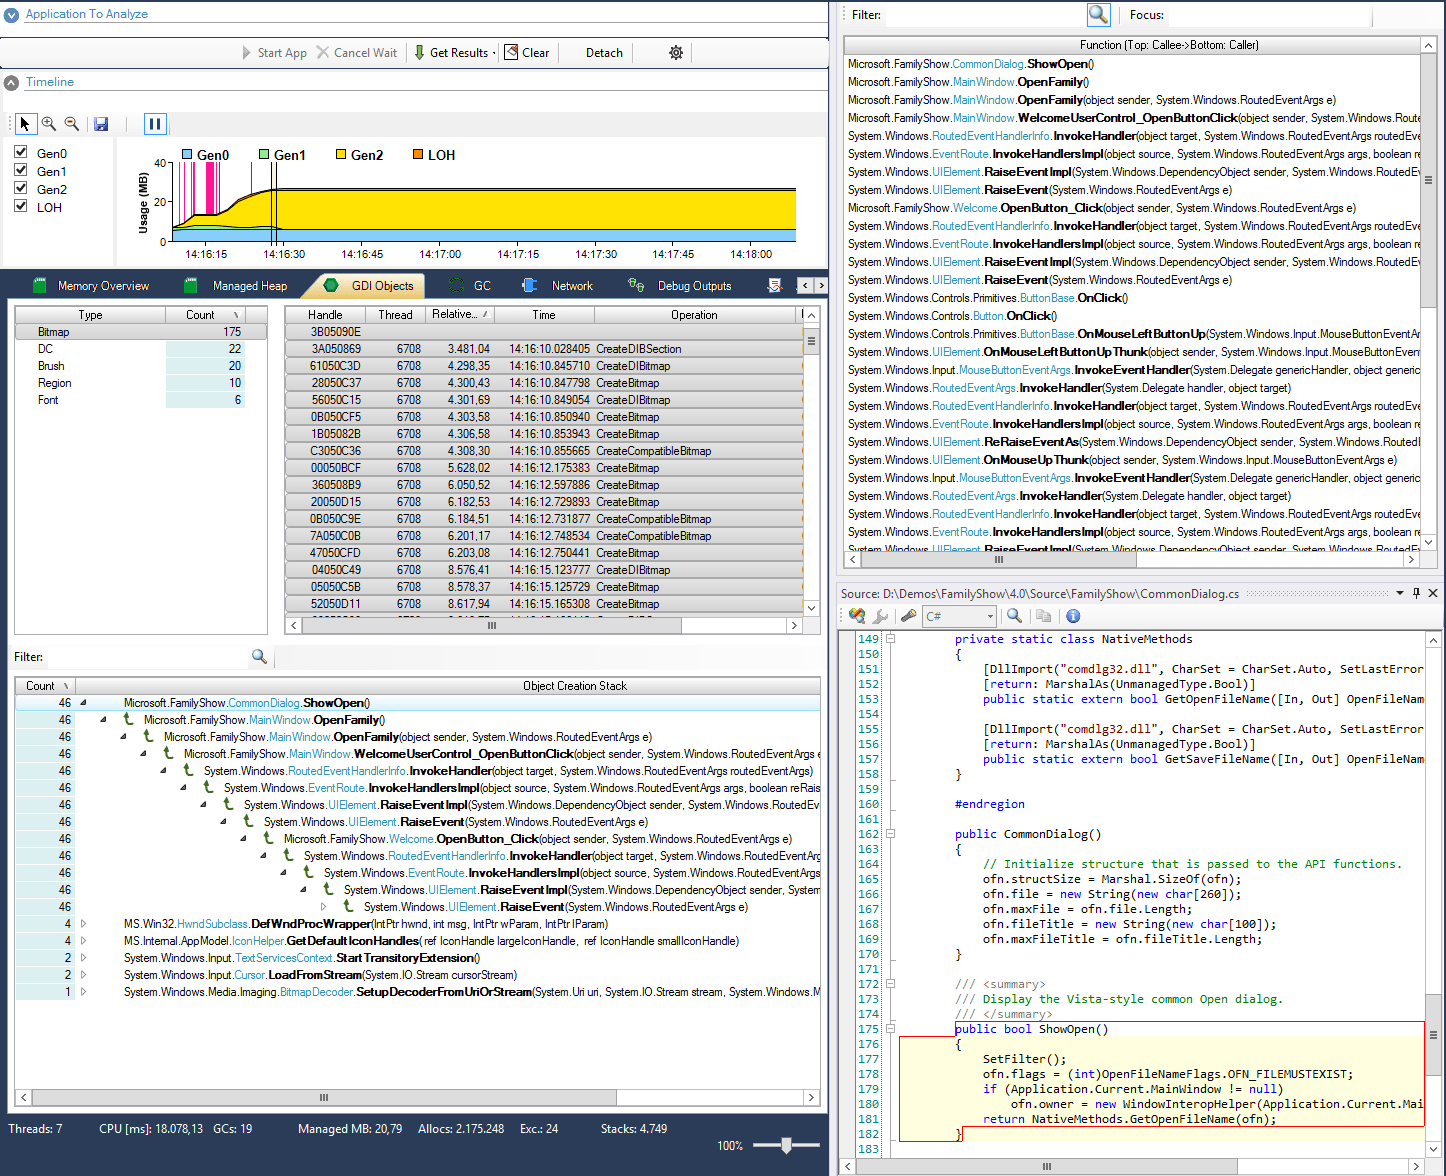Open profiler settings via the gear icon
The image size is (1446, 1176).
coord(676,52)
